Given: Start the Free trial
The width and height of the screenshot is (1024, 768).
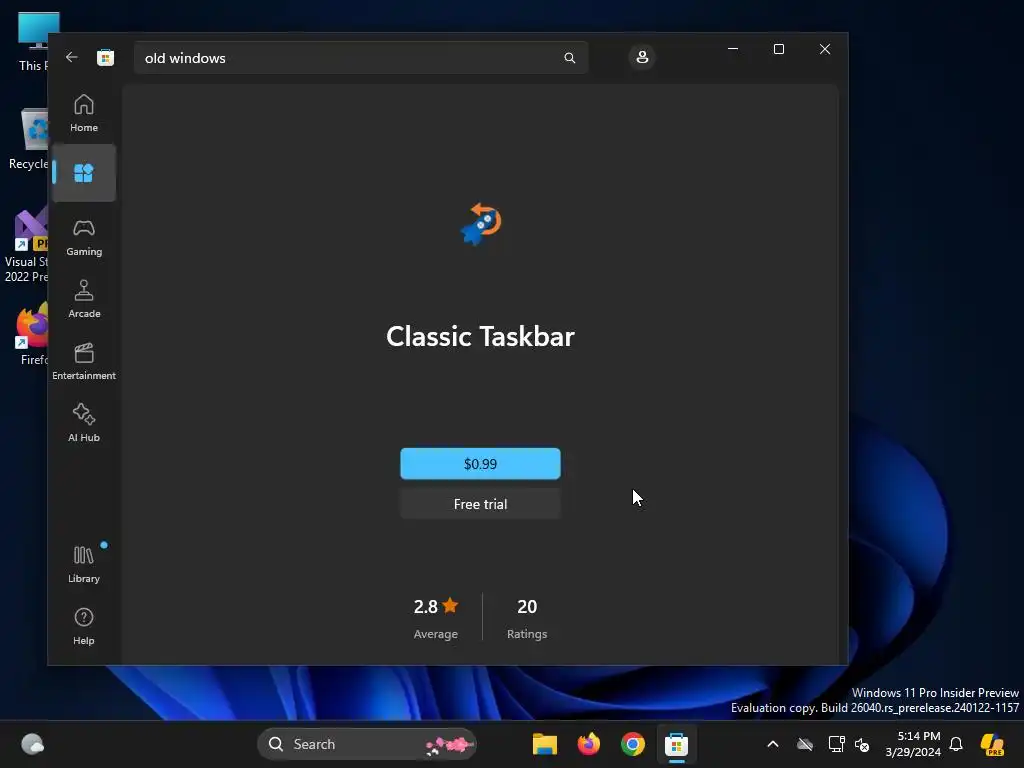Looking at the screenshot, I should pos(480,504).
